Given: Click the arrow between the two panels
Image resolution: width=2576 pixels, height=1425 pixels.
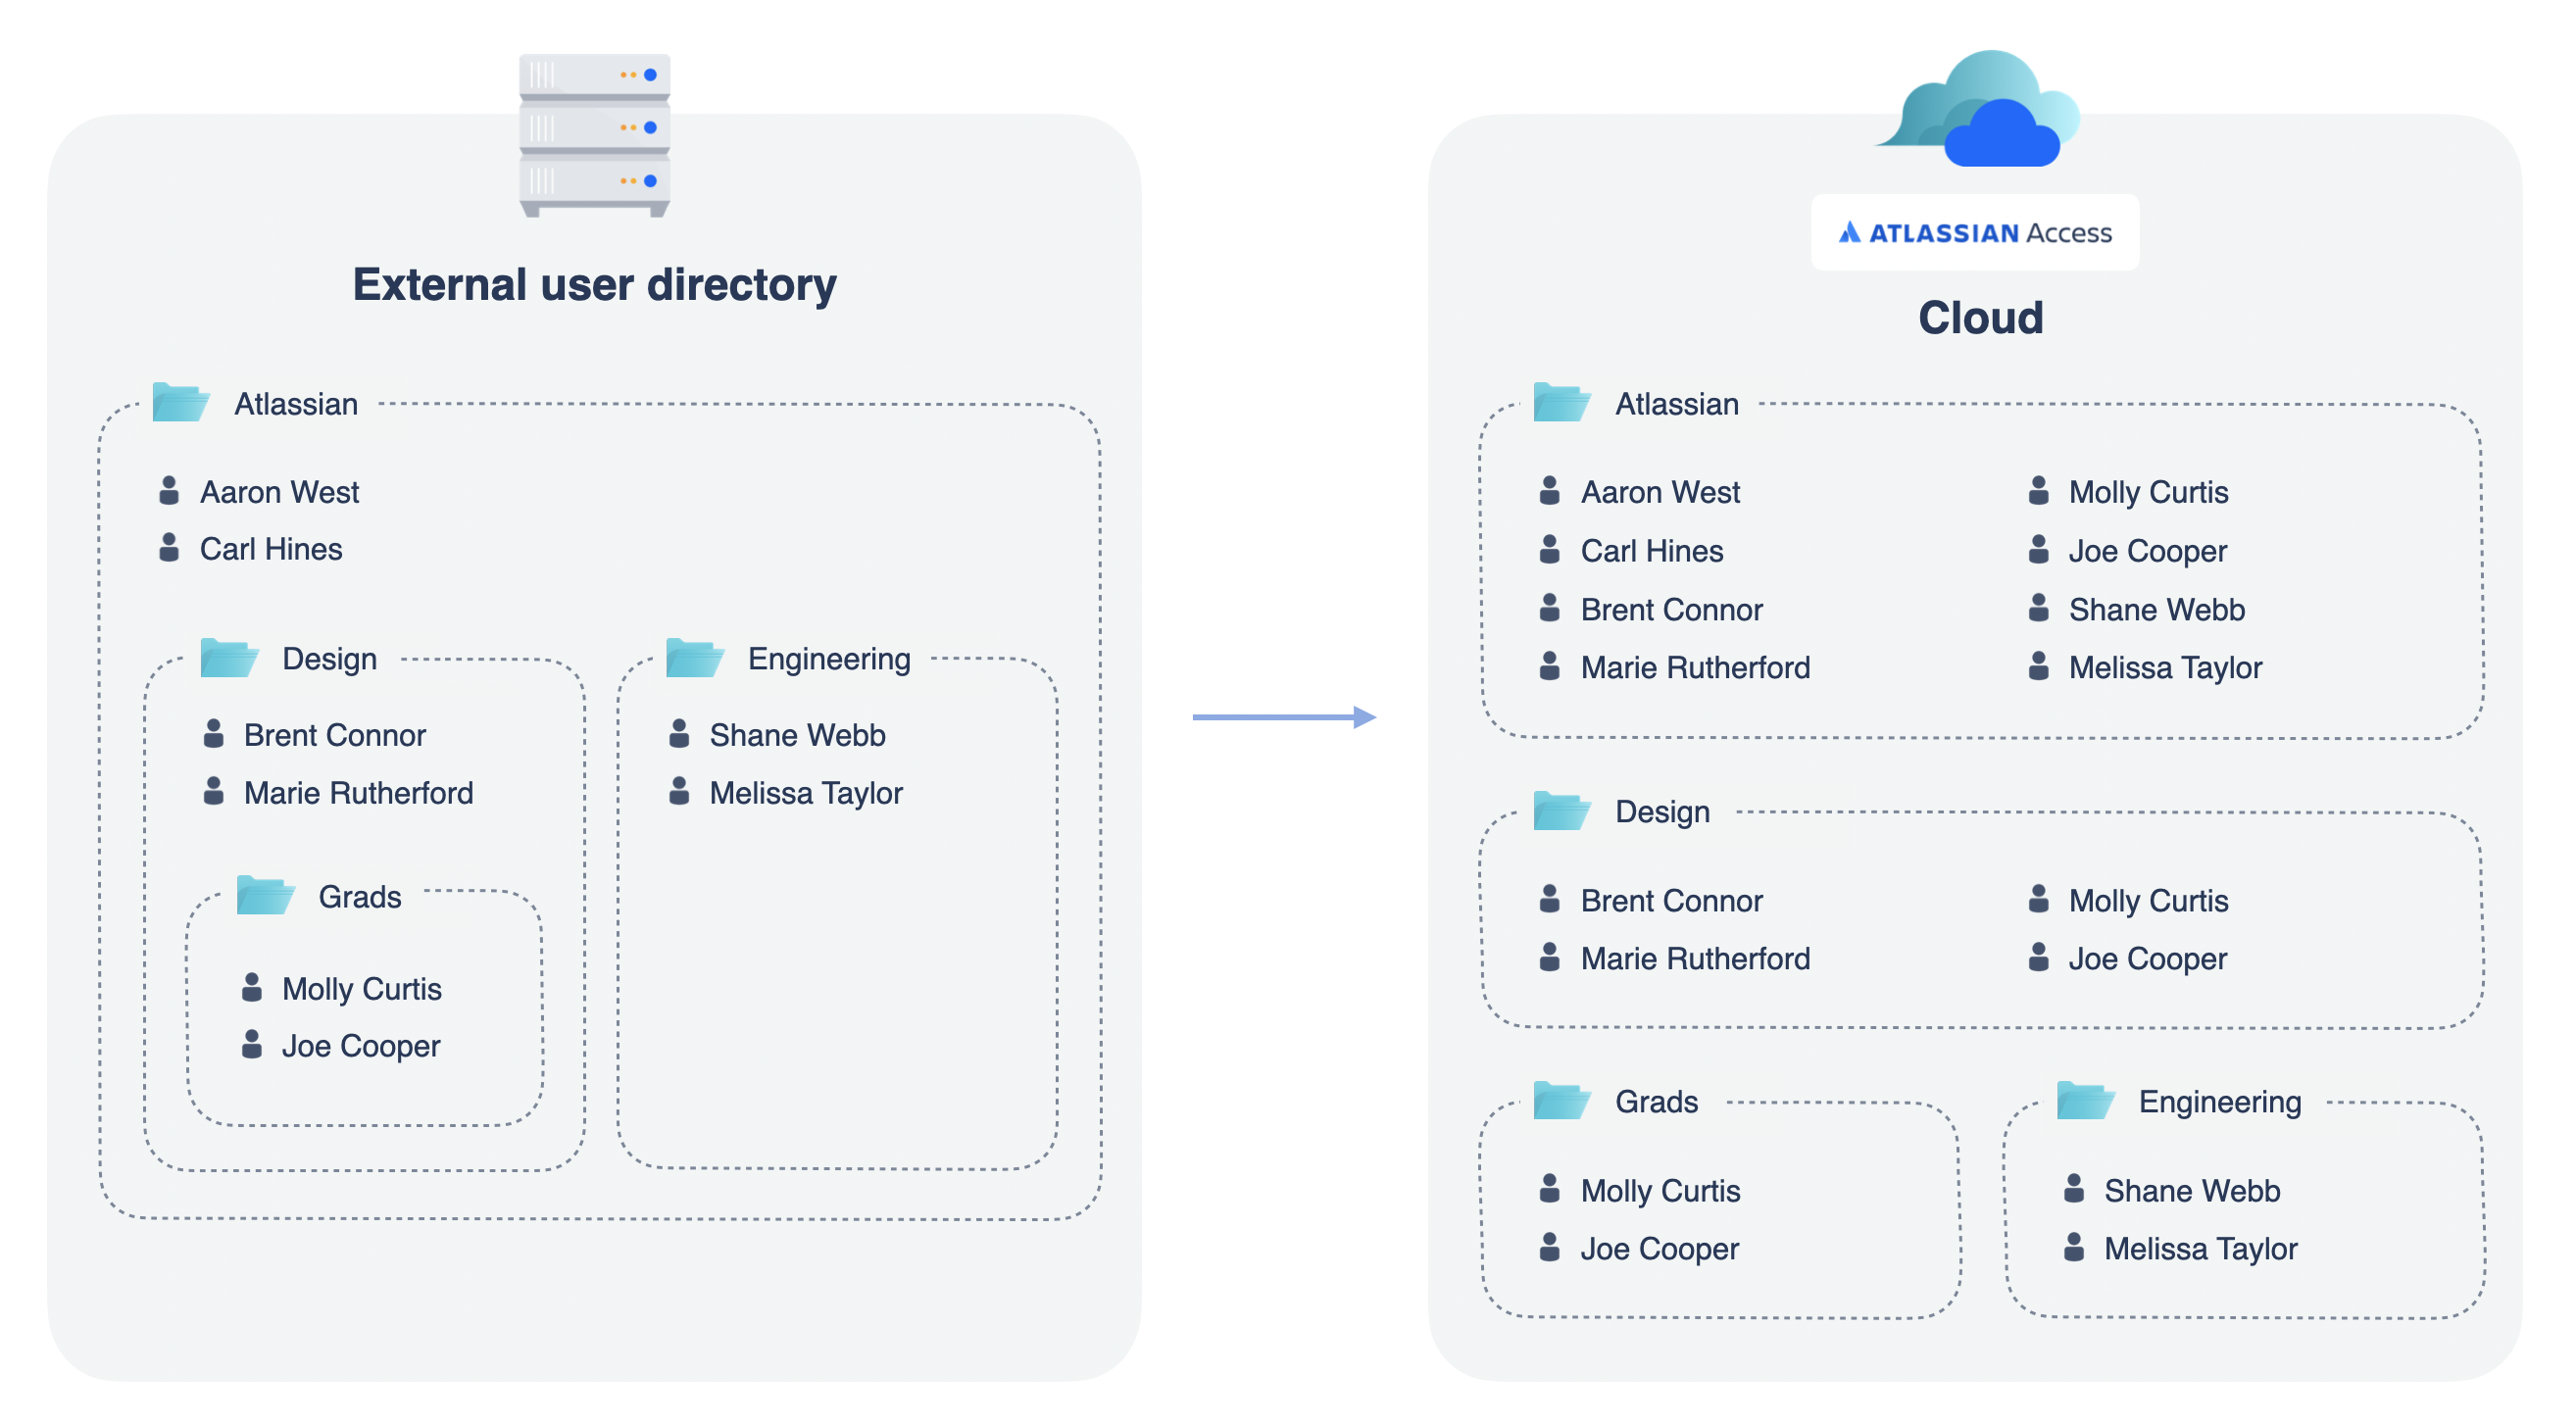Looking at the screenshot, I should coord(1284,717).
